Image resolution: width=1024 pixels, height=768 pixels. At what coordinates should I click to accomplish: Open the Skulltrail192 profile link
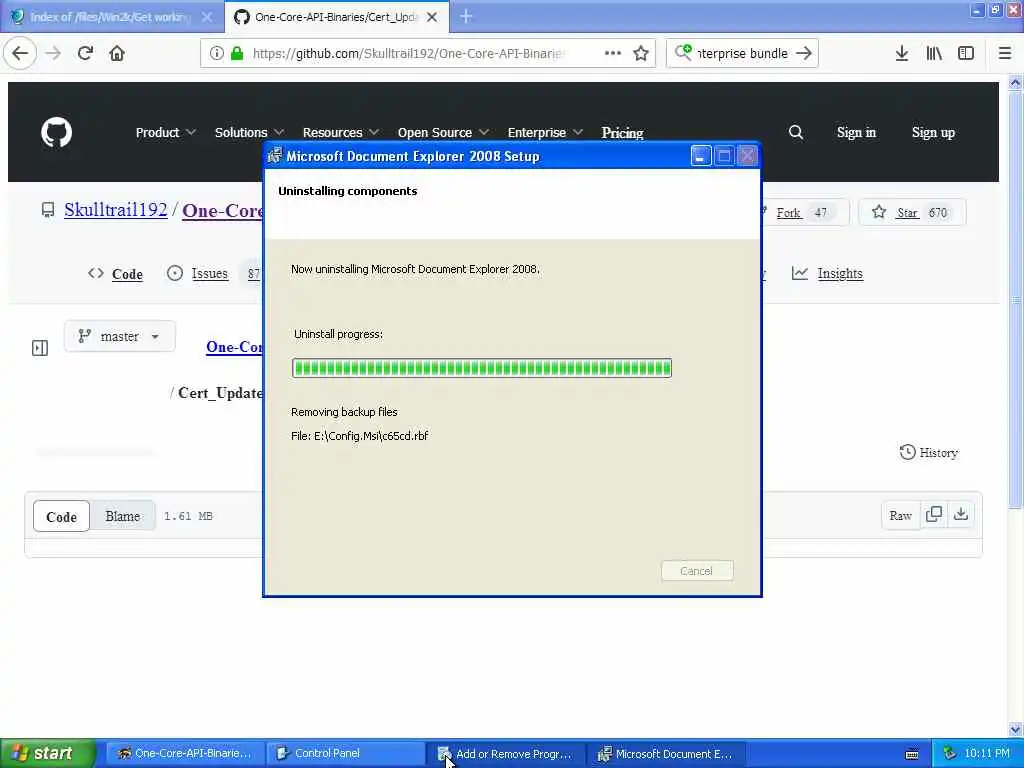pyautogui.click(x=116, y=210)
